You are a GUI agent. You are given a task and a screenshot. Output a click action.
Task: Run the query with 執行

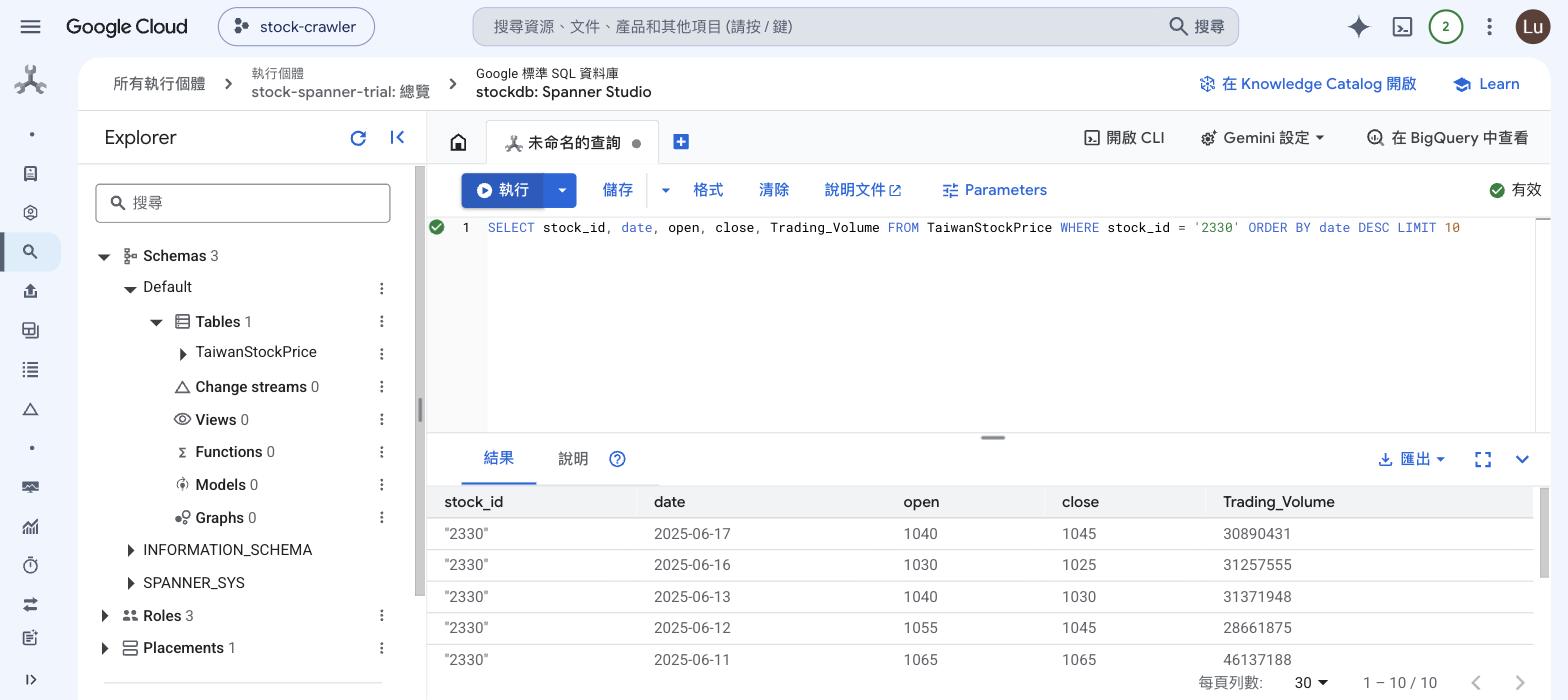[502, 190]
